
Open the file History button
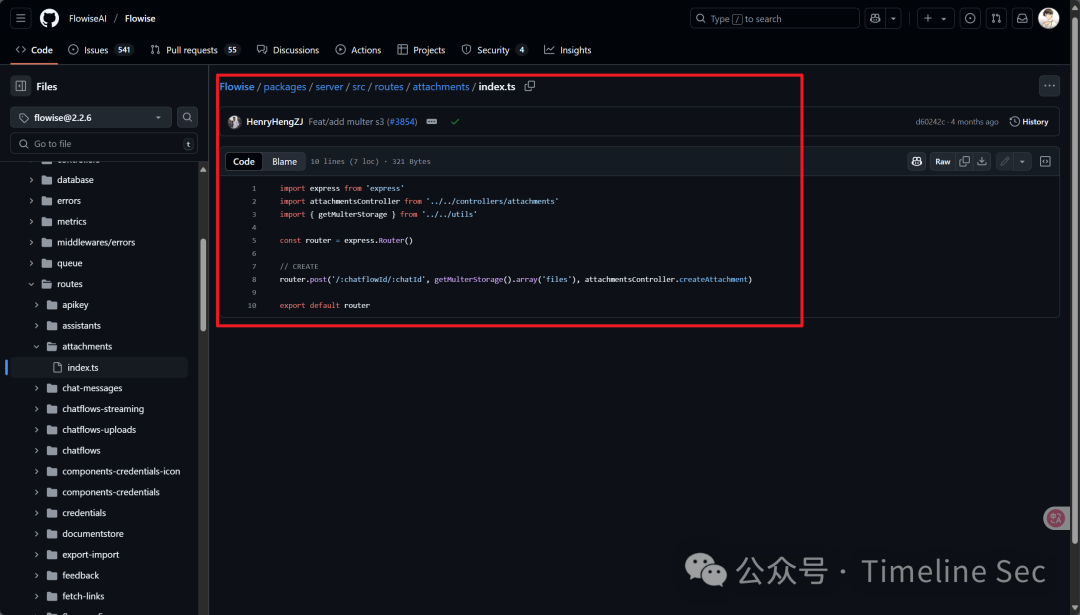tap(1029, 122)
